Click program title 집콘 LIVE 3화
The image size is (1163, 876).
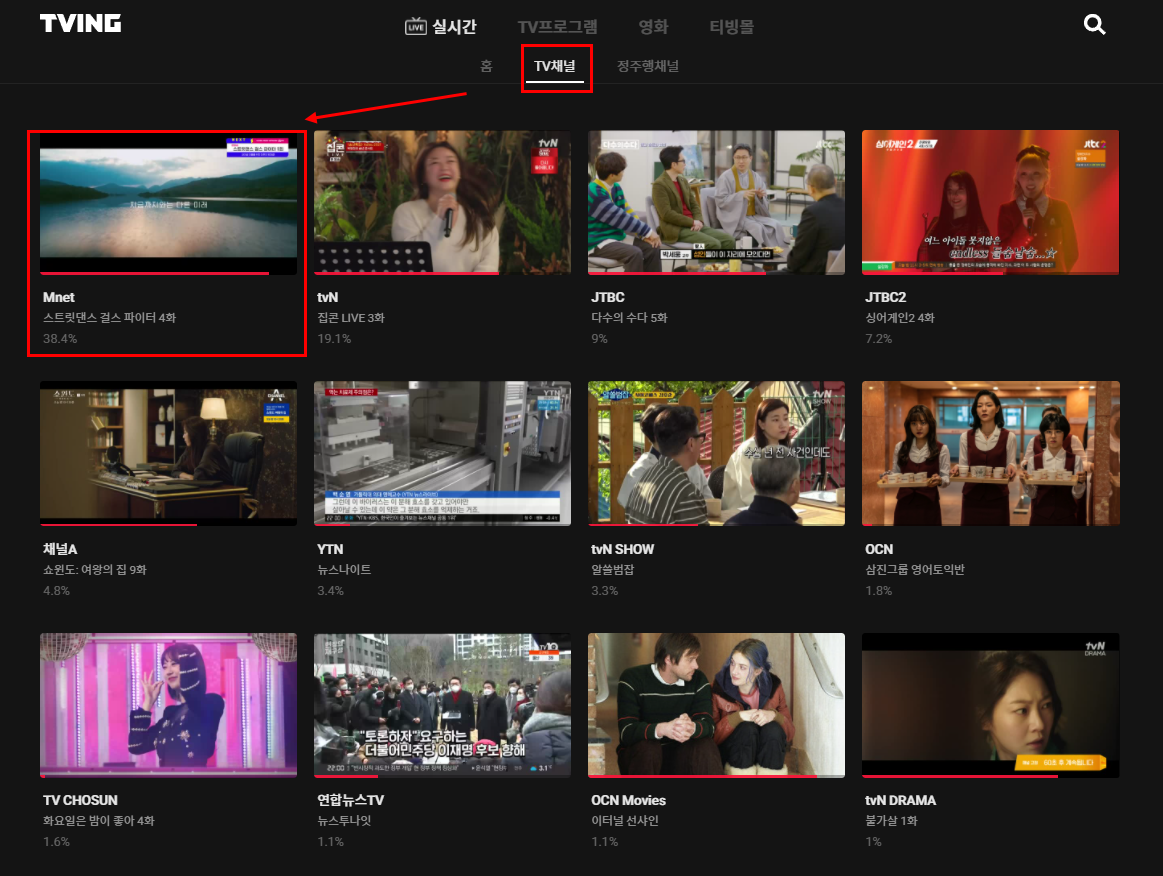click(x=351, y=317)
